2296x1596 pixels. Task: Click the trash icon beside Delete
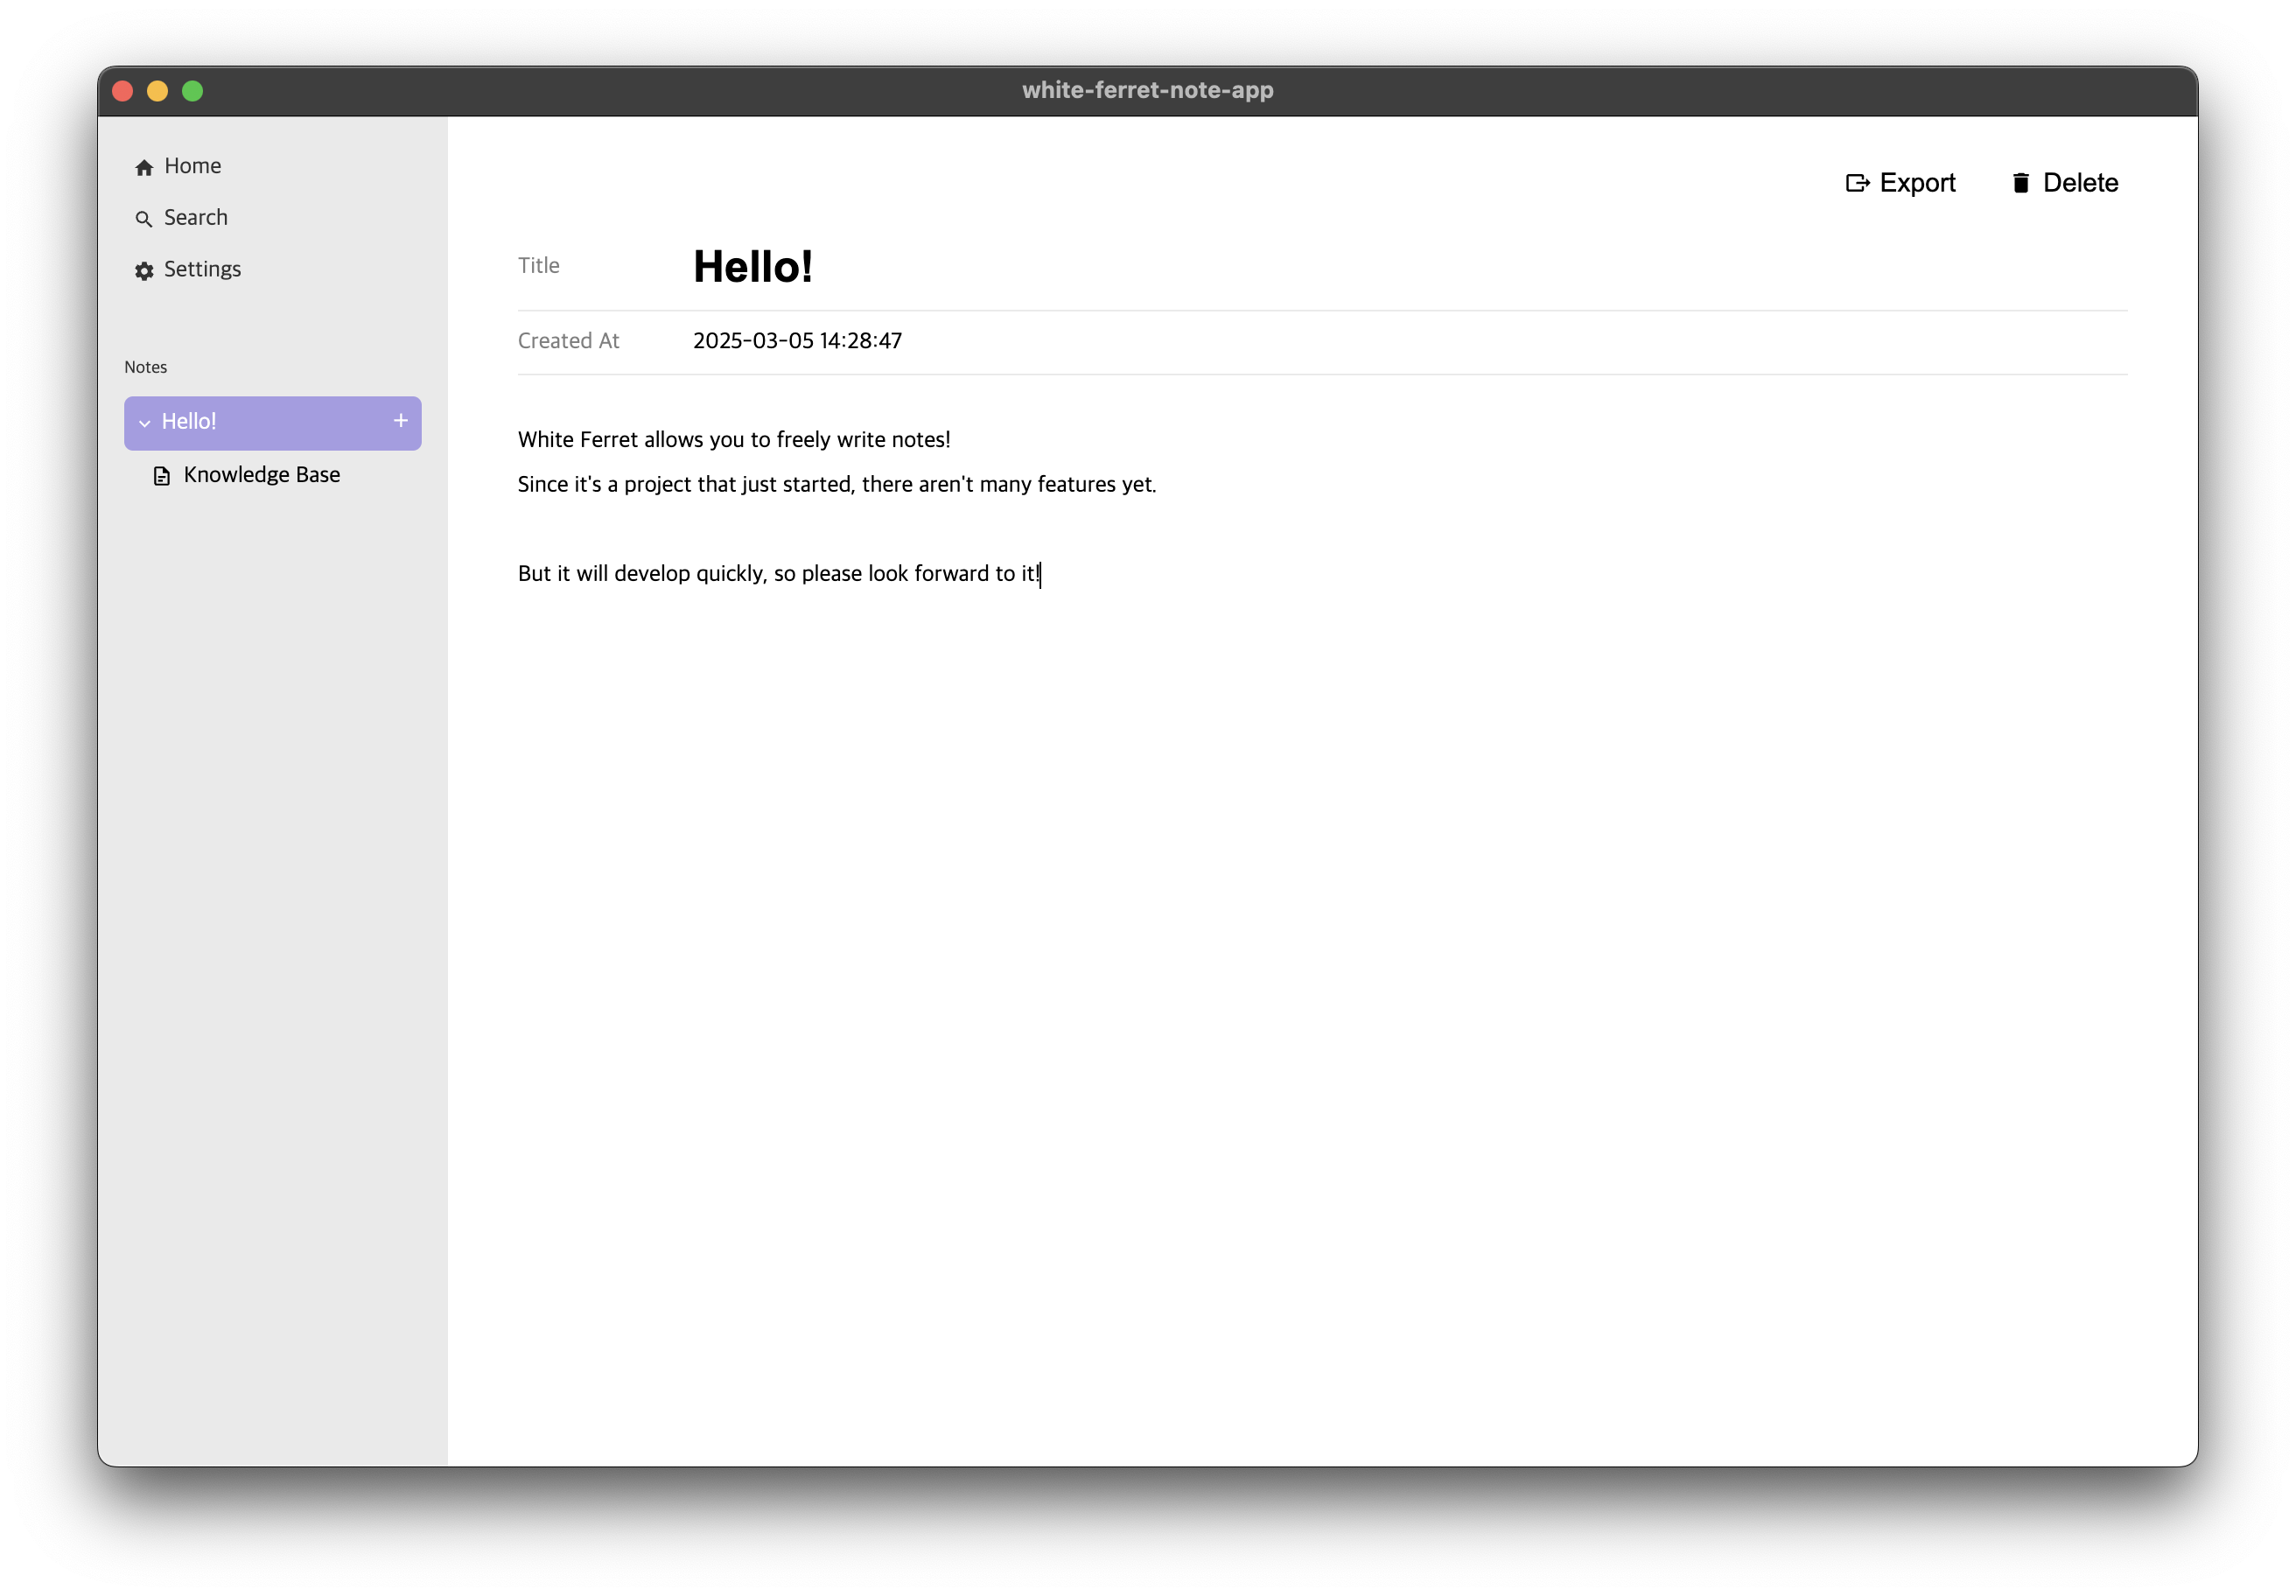[2022, 183]
